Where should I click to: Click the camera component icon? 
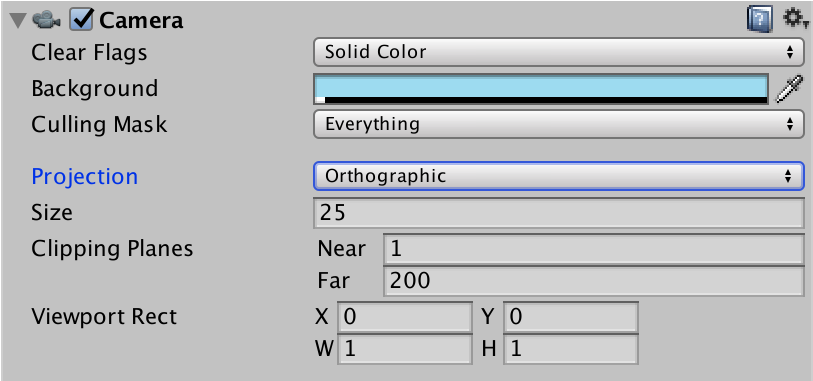point(47,21)
